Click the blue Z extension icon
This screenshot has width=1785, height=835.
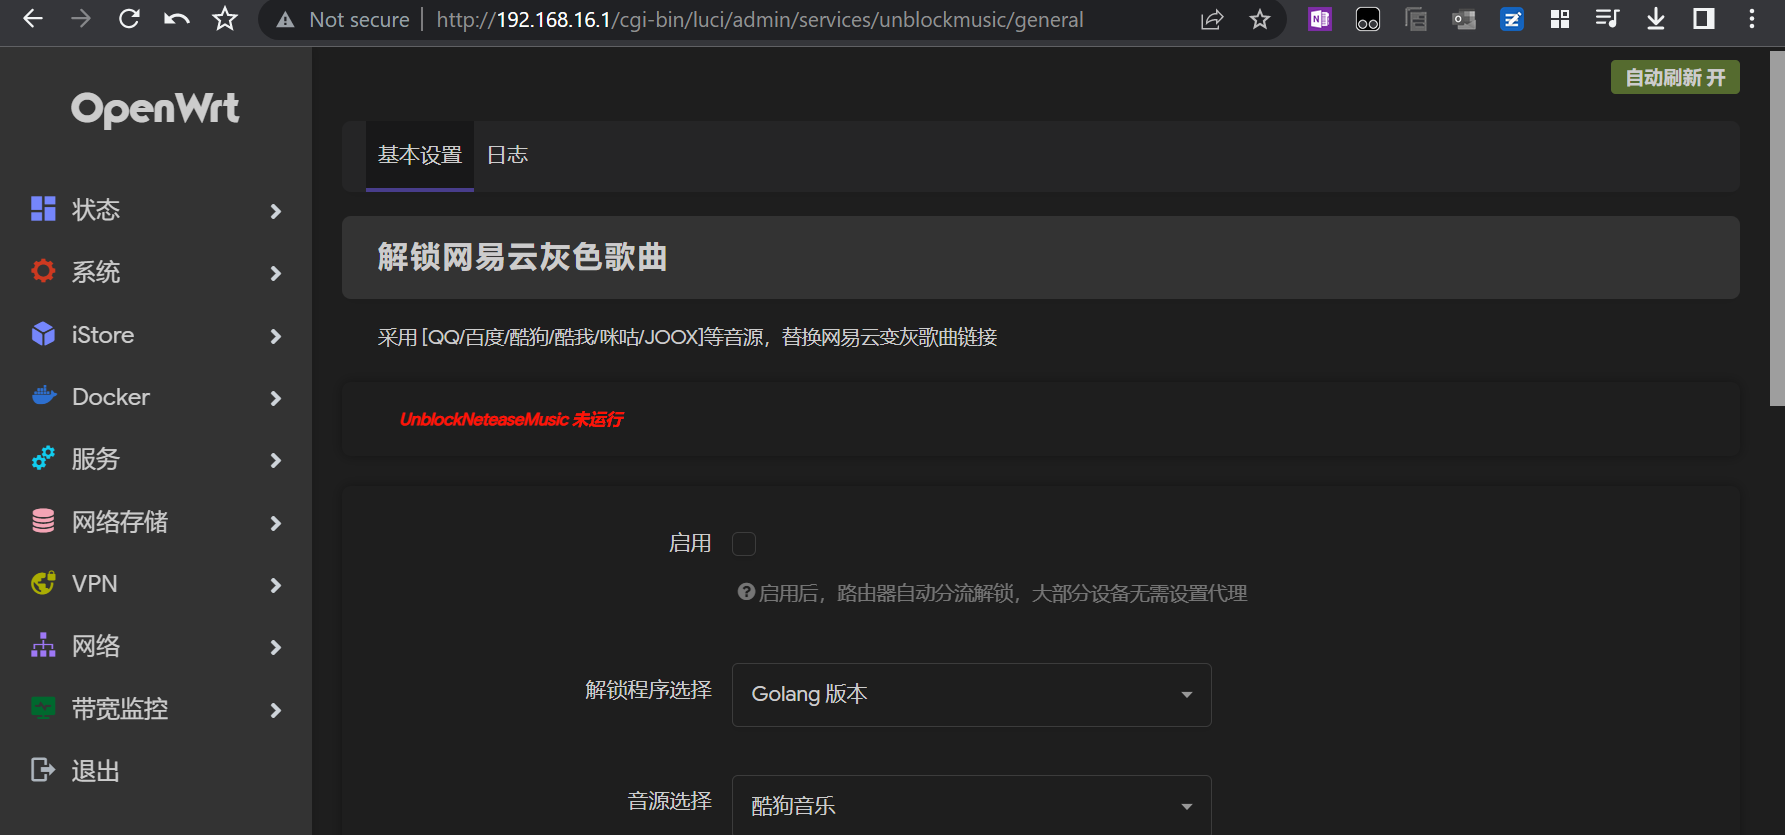[1512, 19]
